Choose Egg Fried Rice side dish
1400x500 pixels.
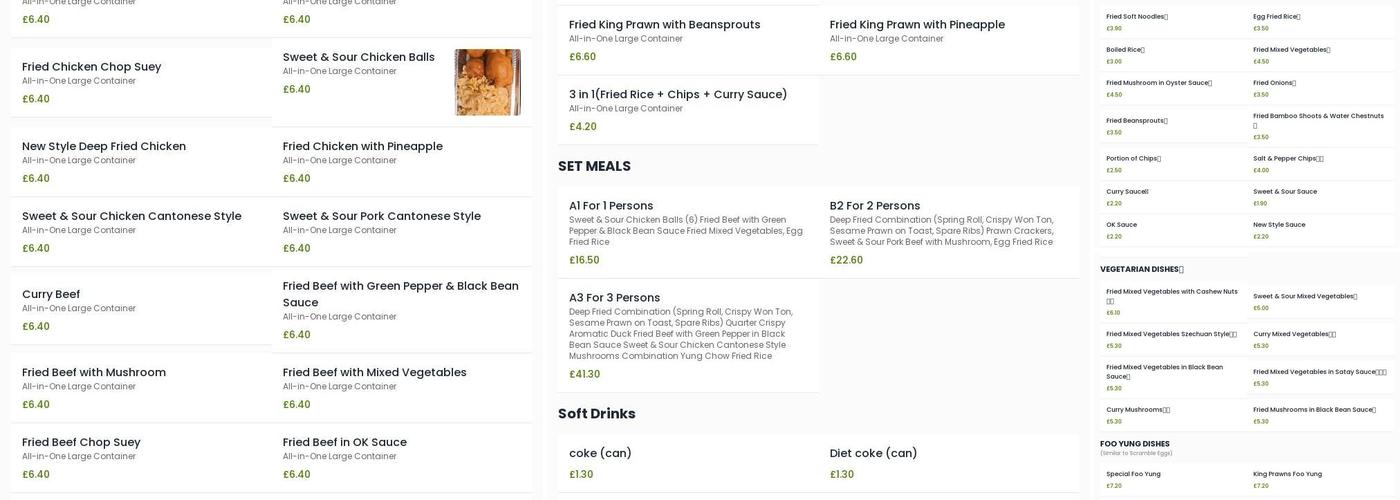[1276, 17]
